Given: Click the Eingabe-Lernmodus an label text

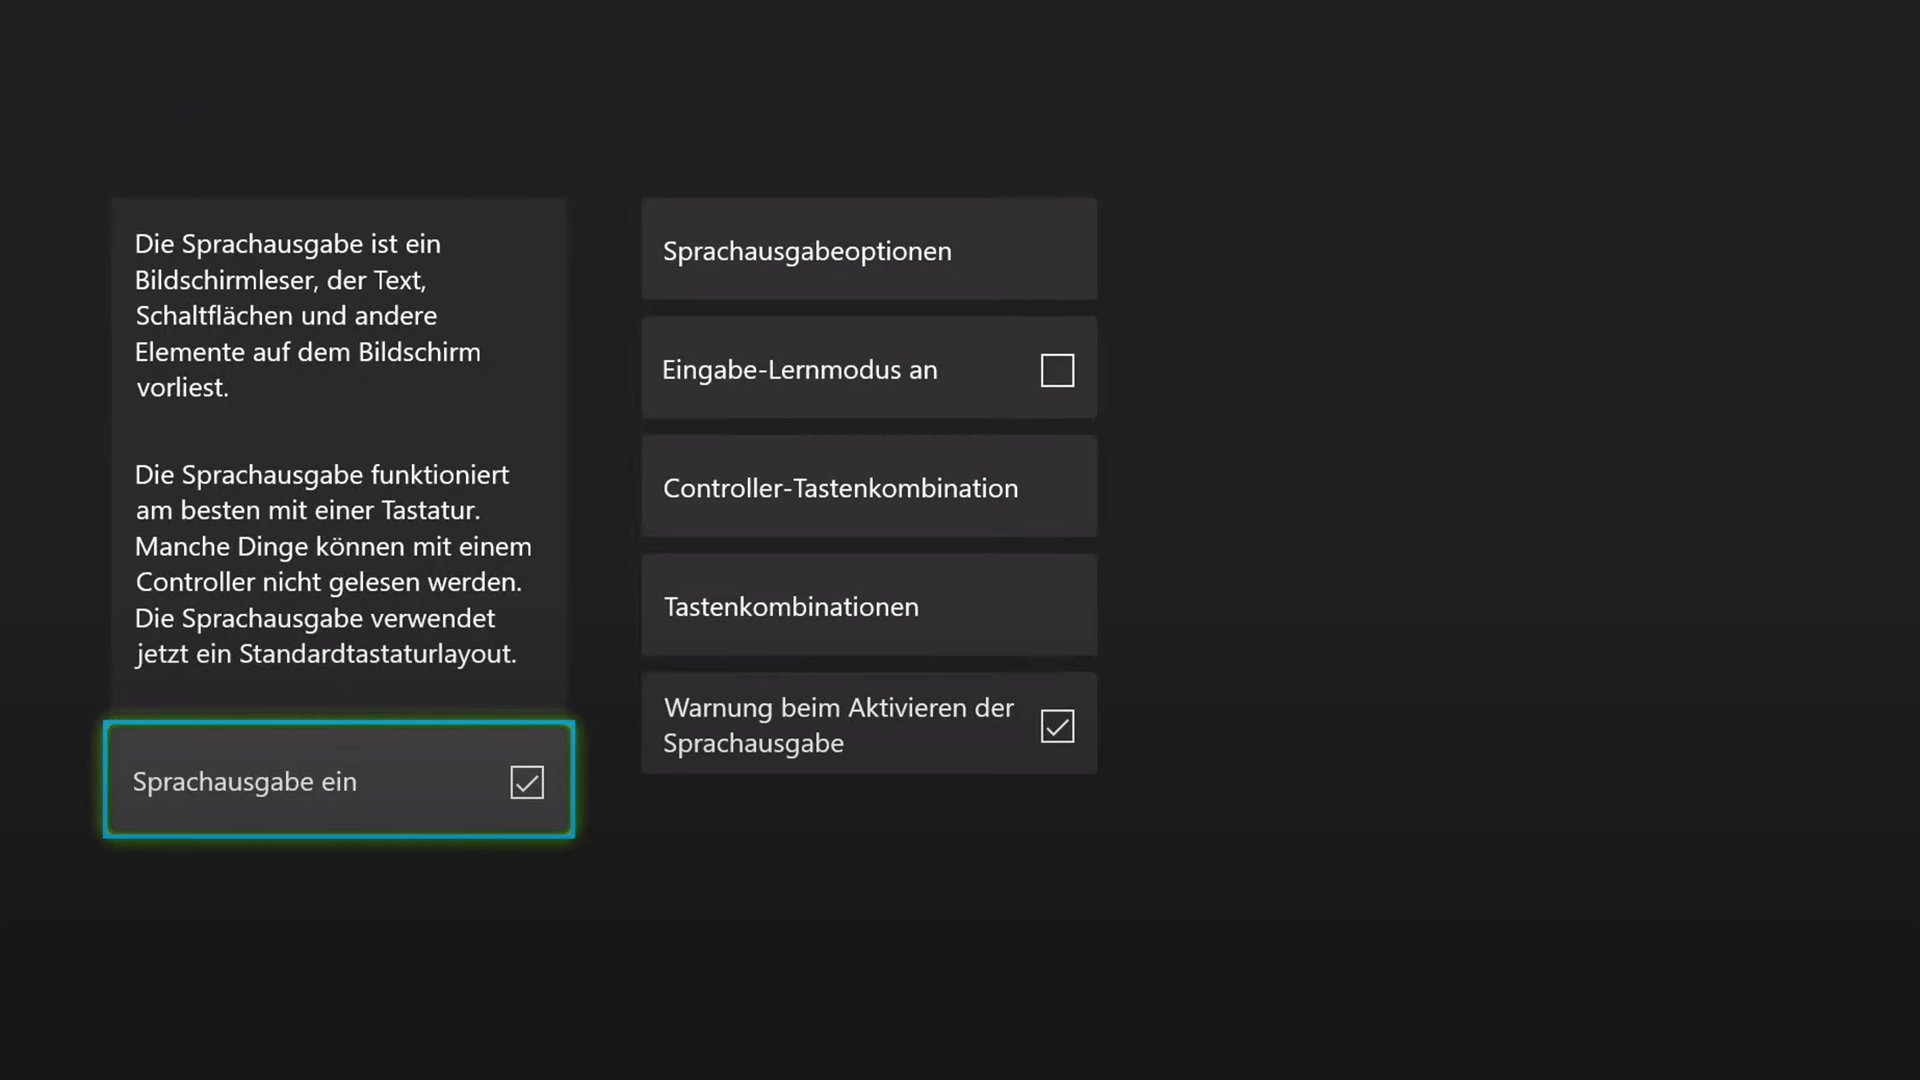Looking at the screenshot, I should coord(799,370).
